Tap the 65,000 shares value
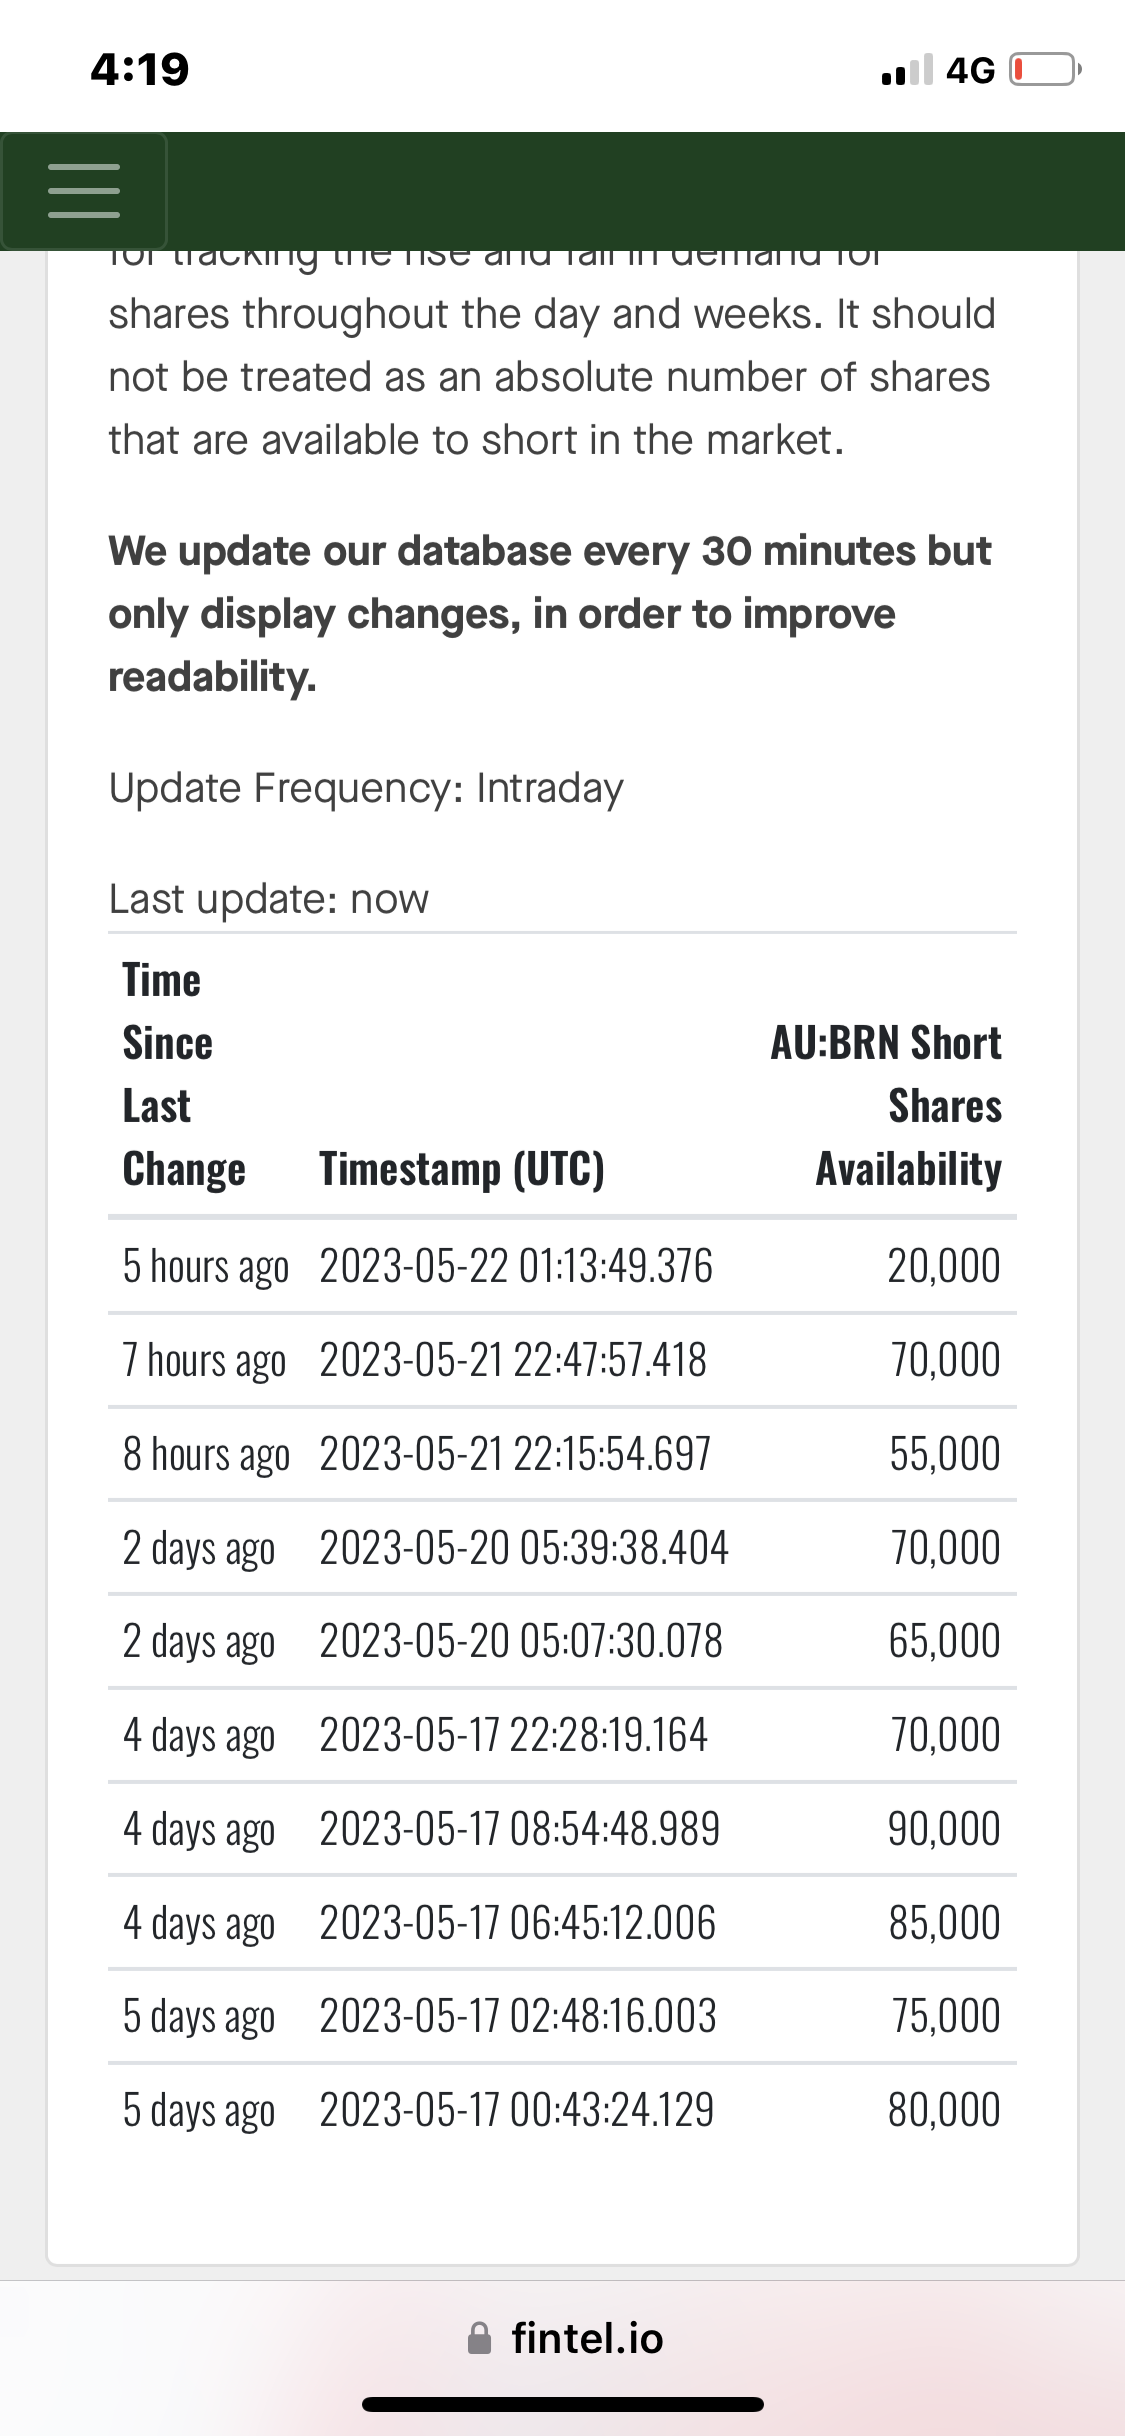Screen dimensions: 1125x2436 coord(945,1641)
